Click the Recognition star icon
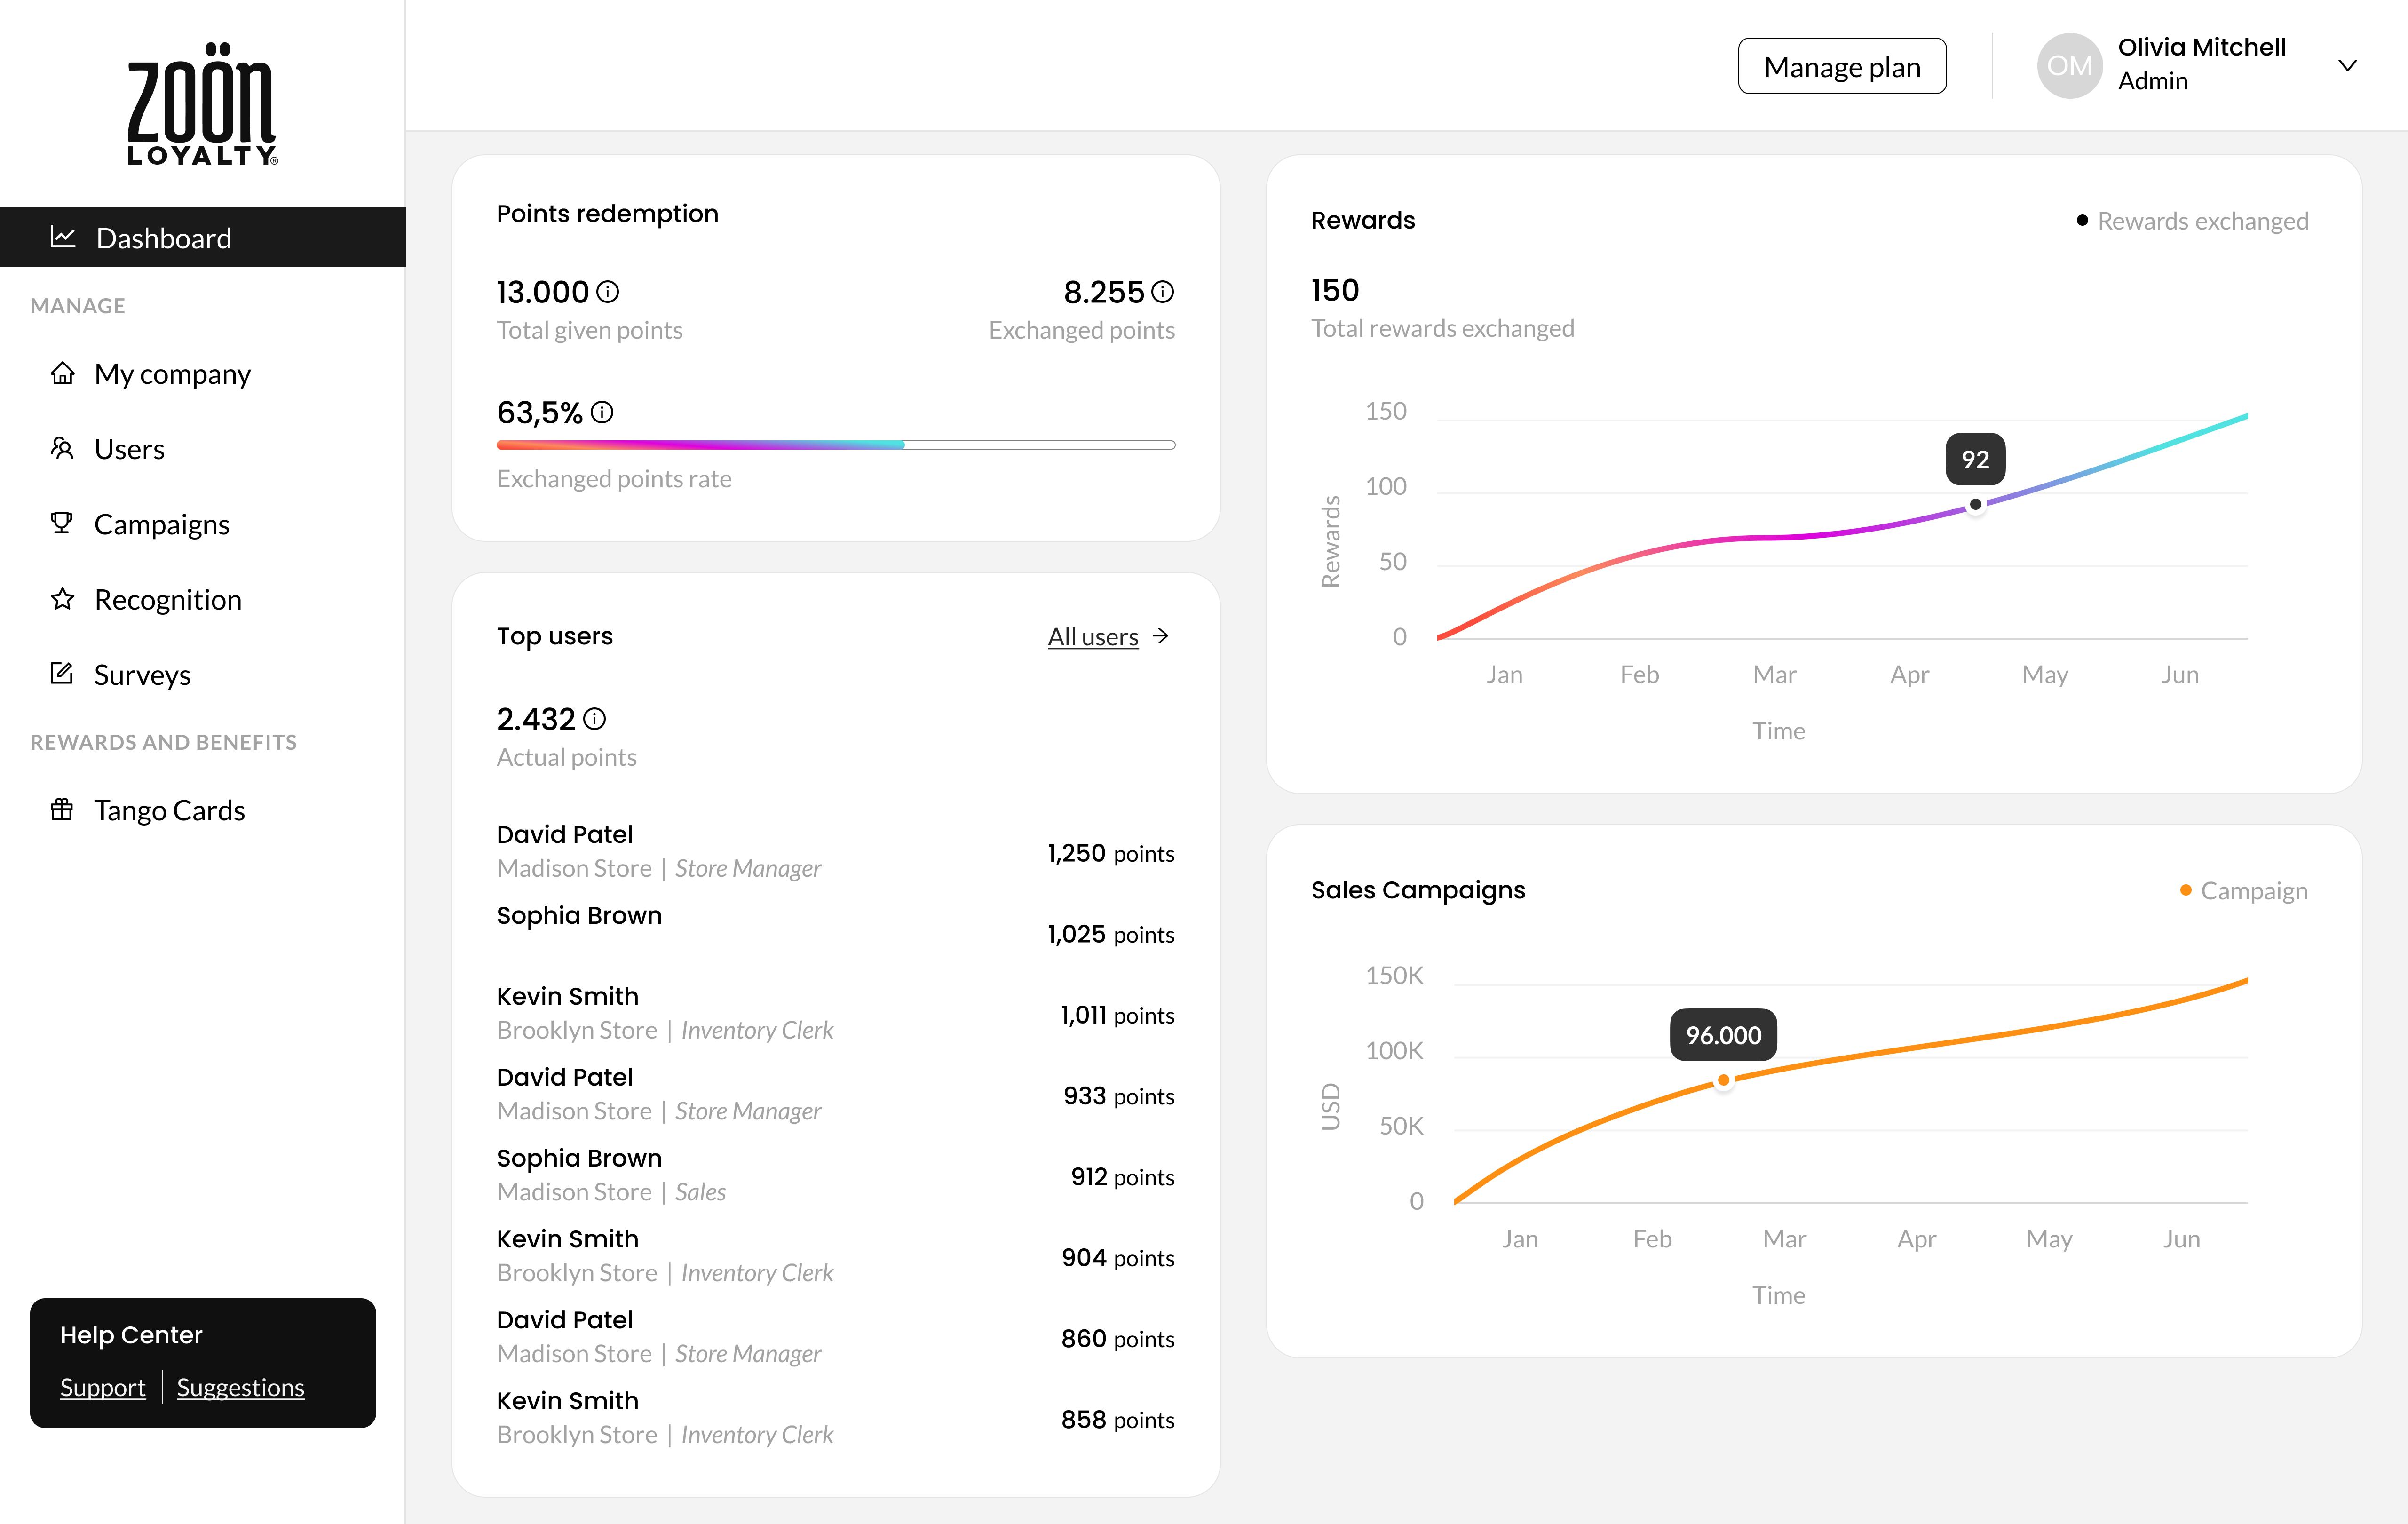 [62, 599]
